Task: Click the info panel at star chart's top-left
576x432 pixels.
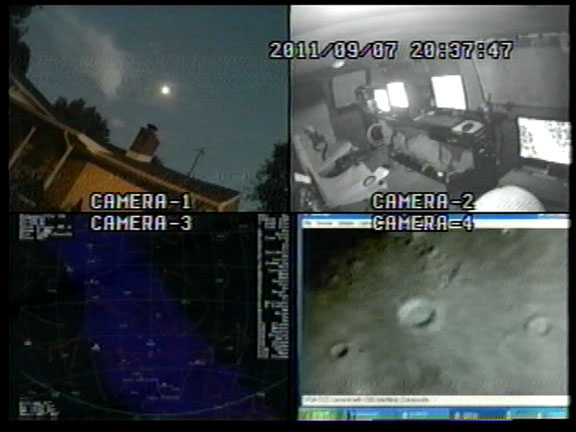Action: point(43,227)
